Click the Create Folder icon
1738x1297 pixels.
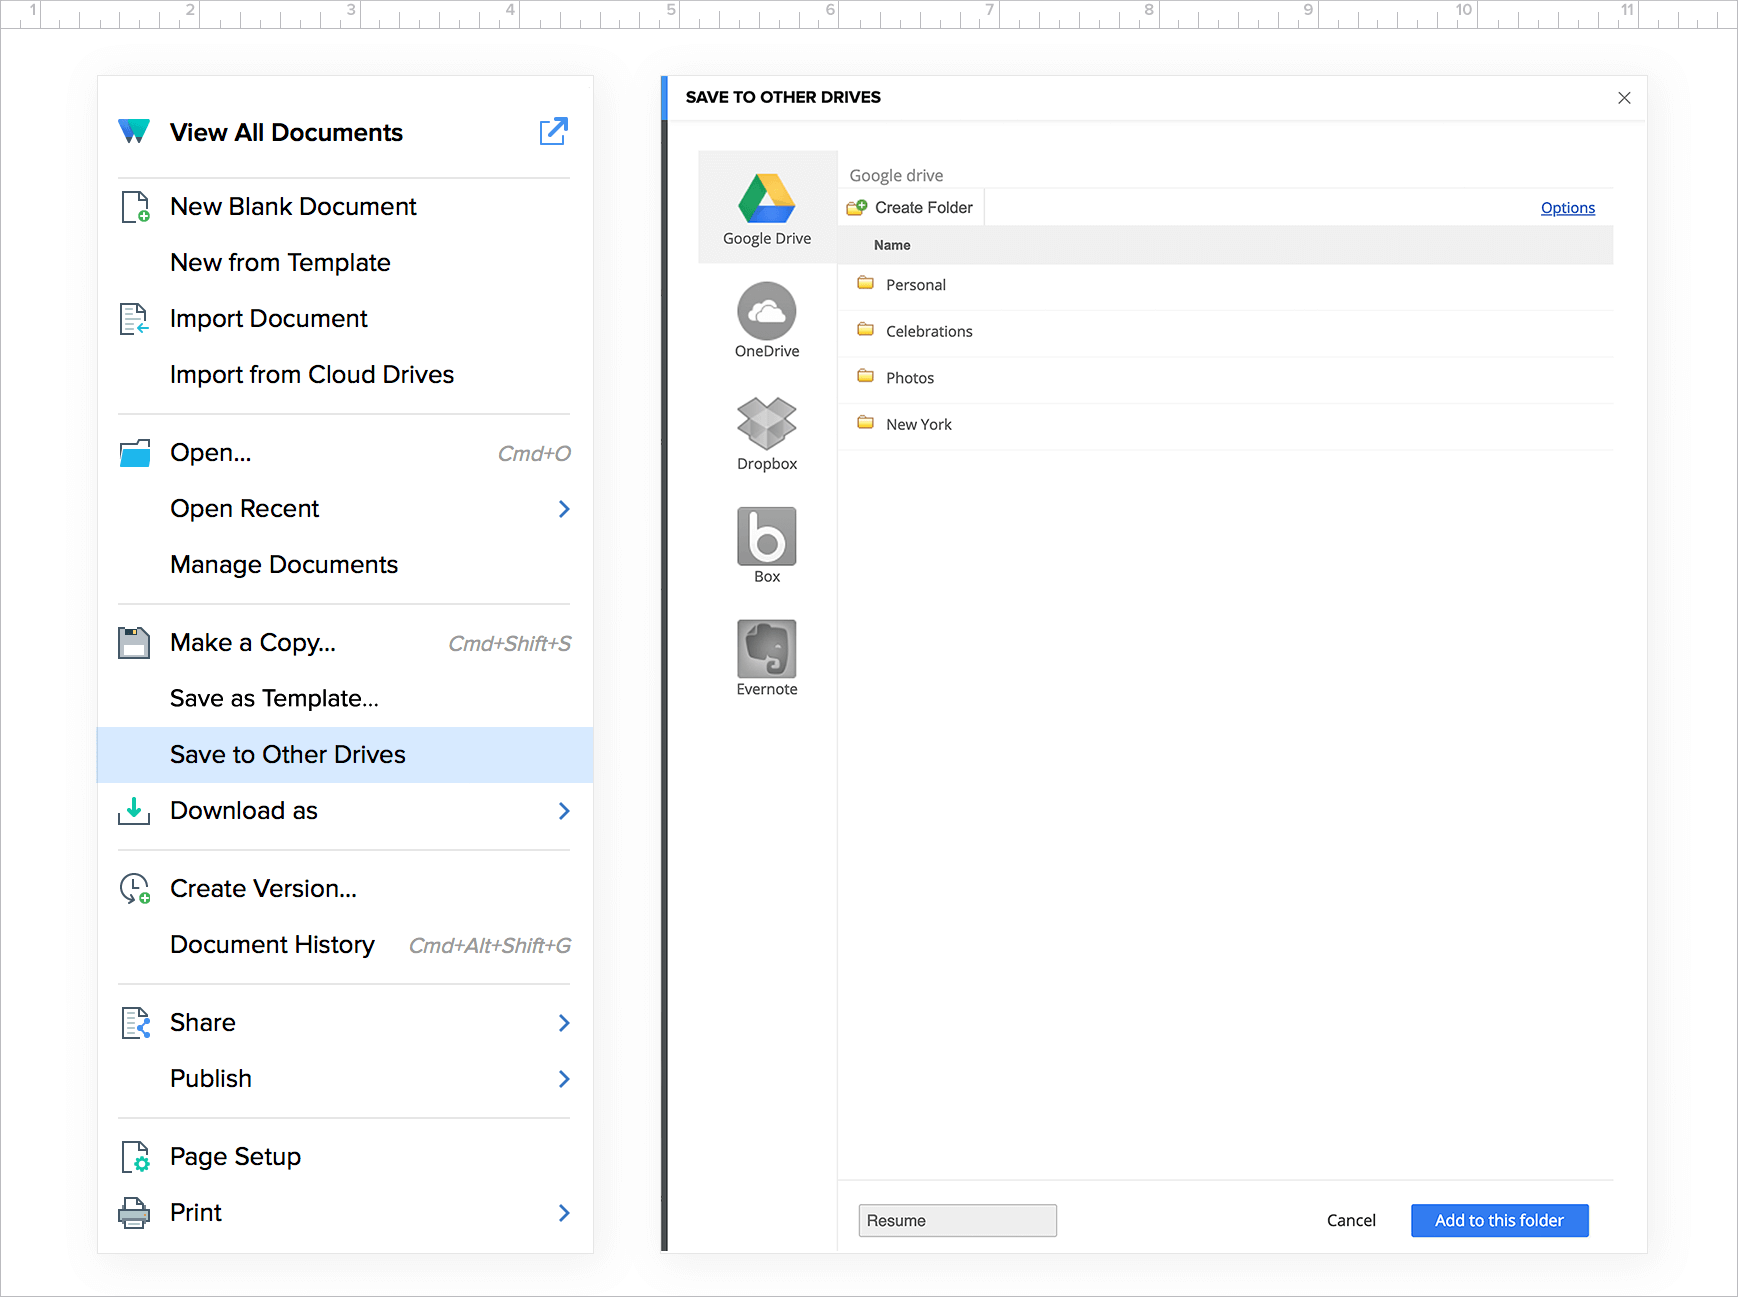click(857, 207)
